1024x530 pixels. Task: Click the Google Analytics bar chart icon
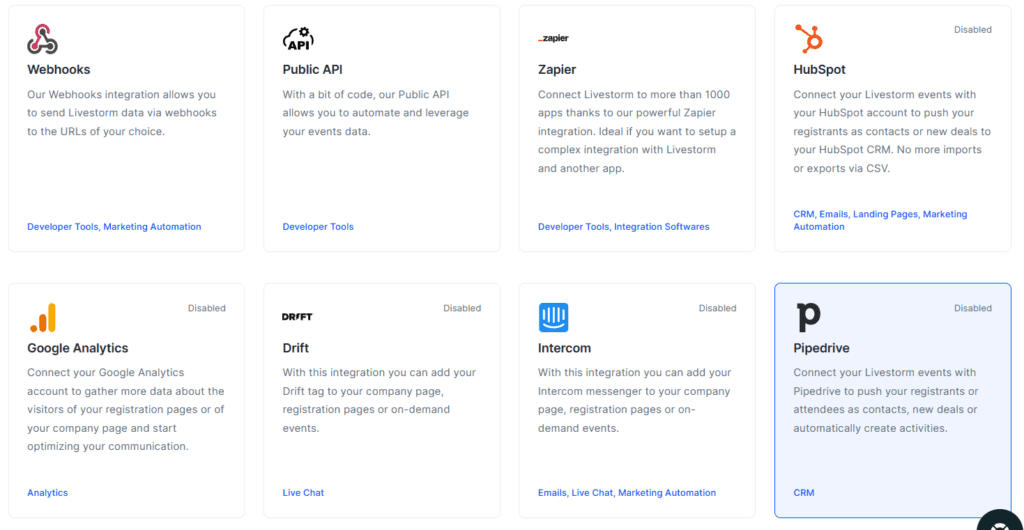[43, 317]
